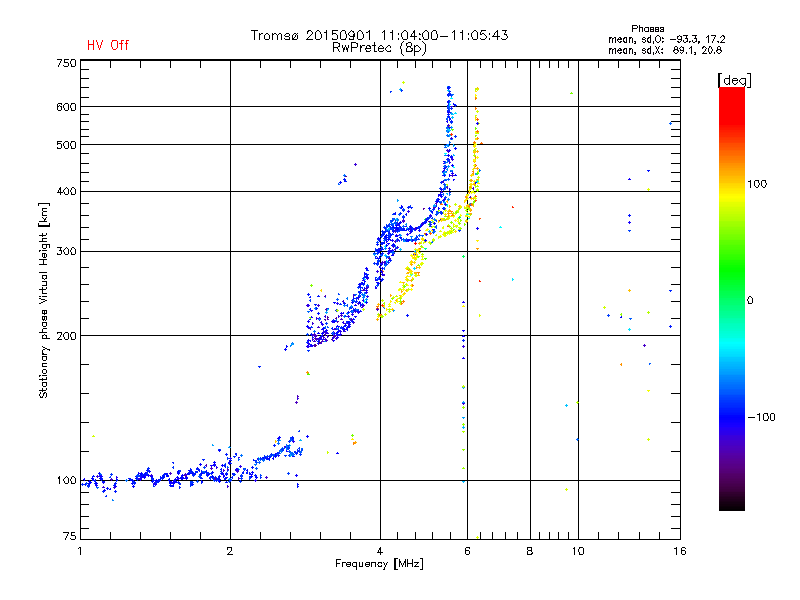Click the colorbar '100' tick label
Image resolution: width=800 pixels, height=600 pixels.
coord(757,184)
